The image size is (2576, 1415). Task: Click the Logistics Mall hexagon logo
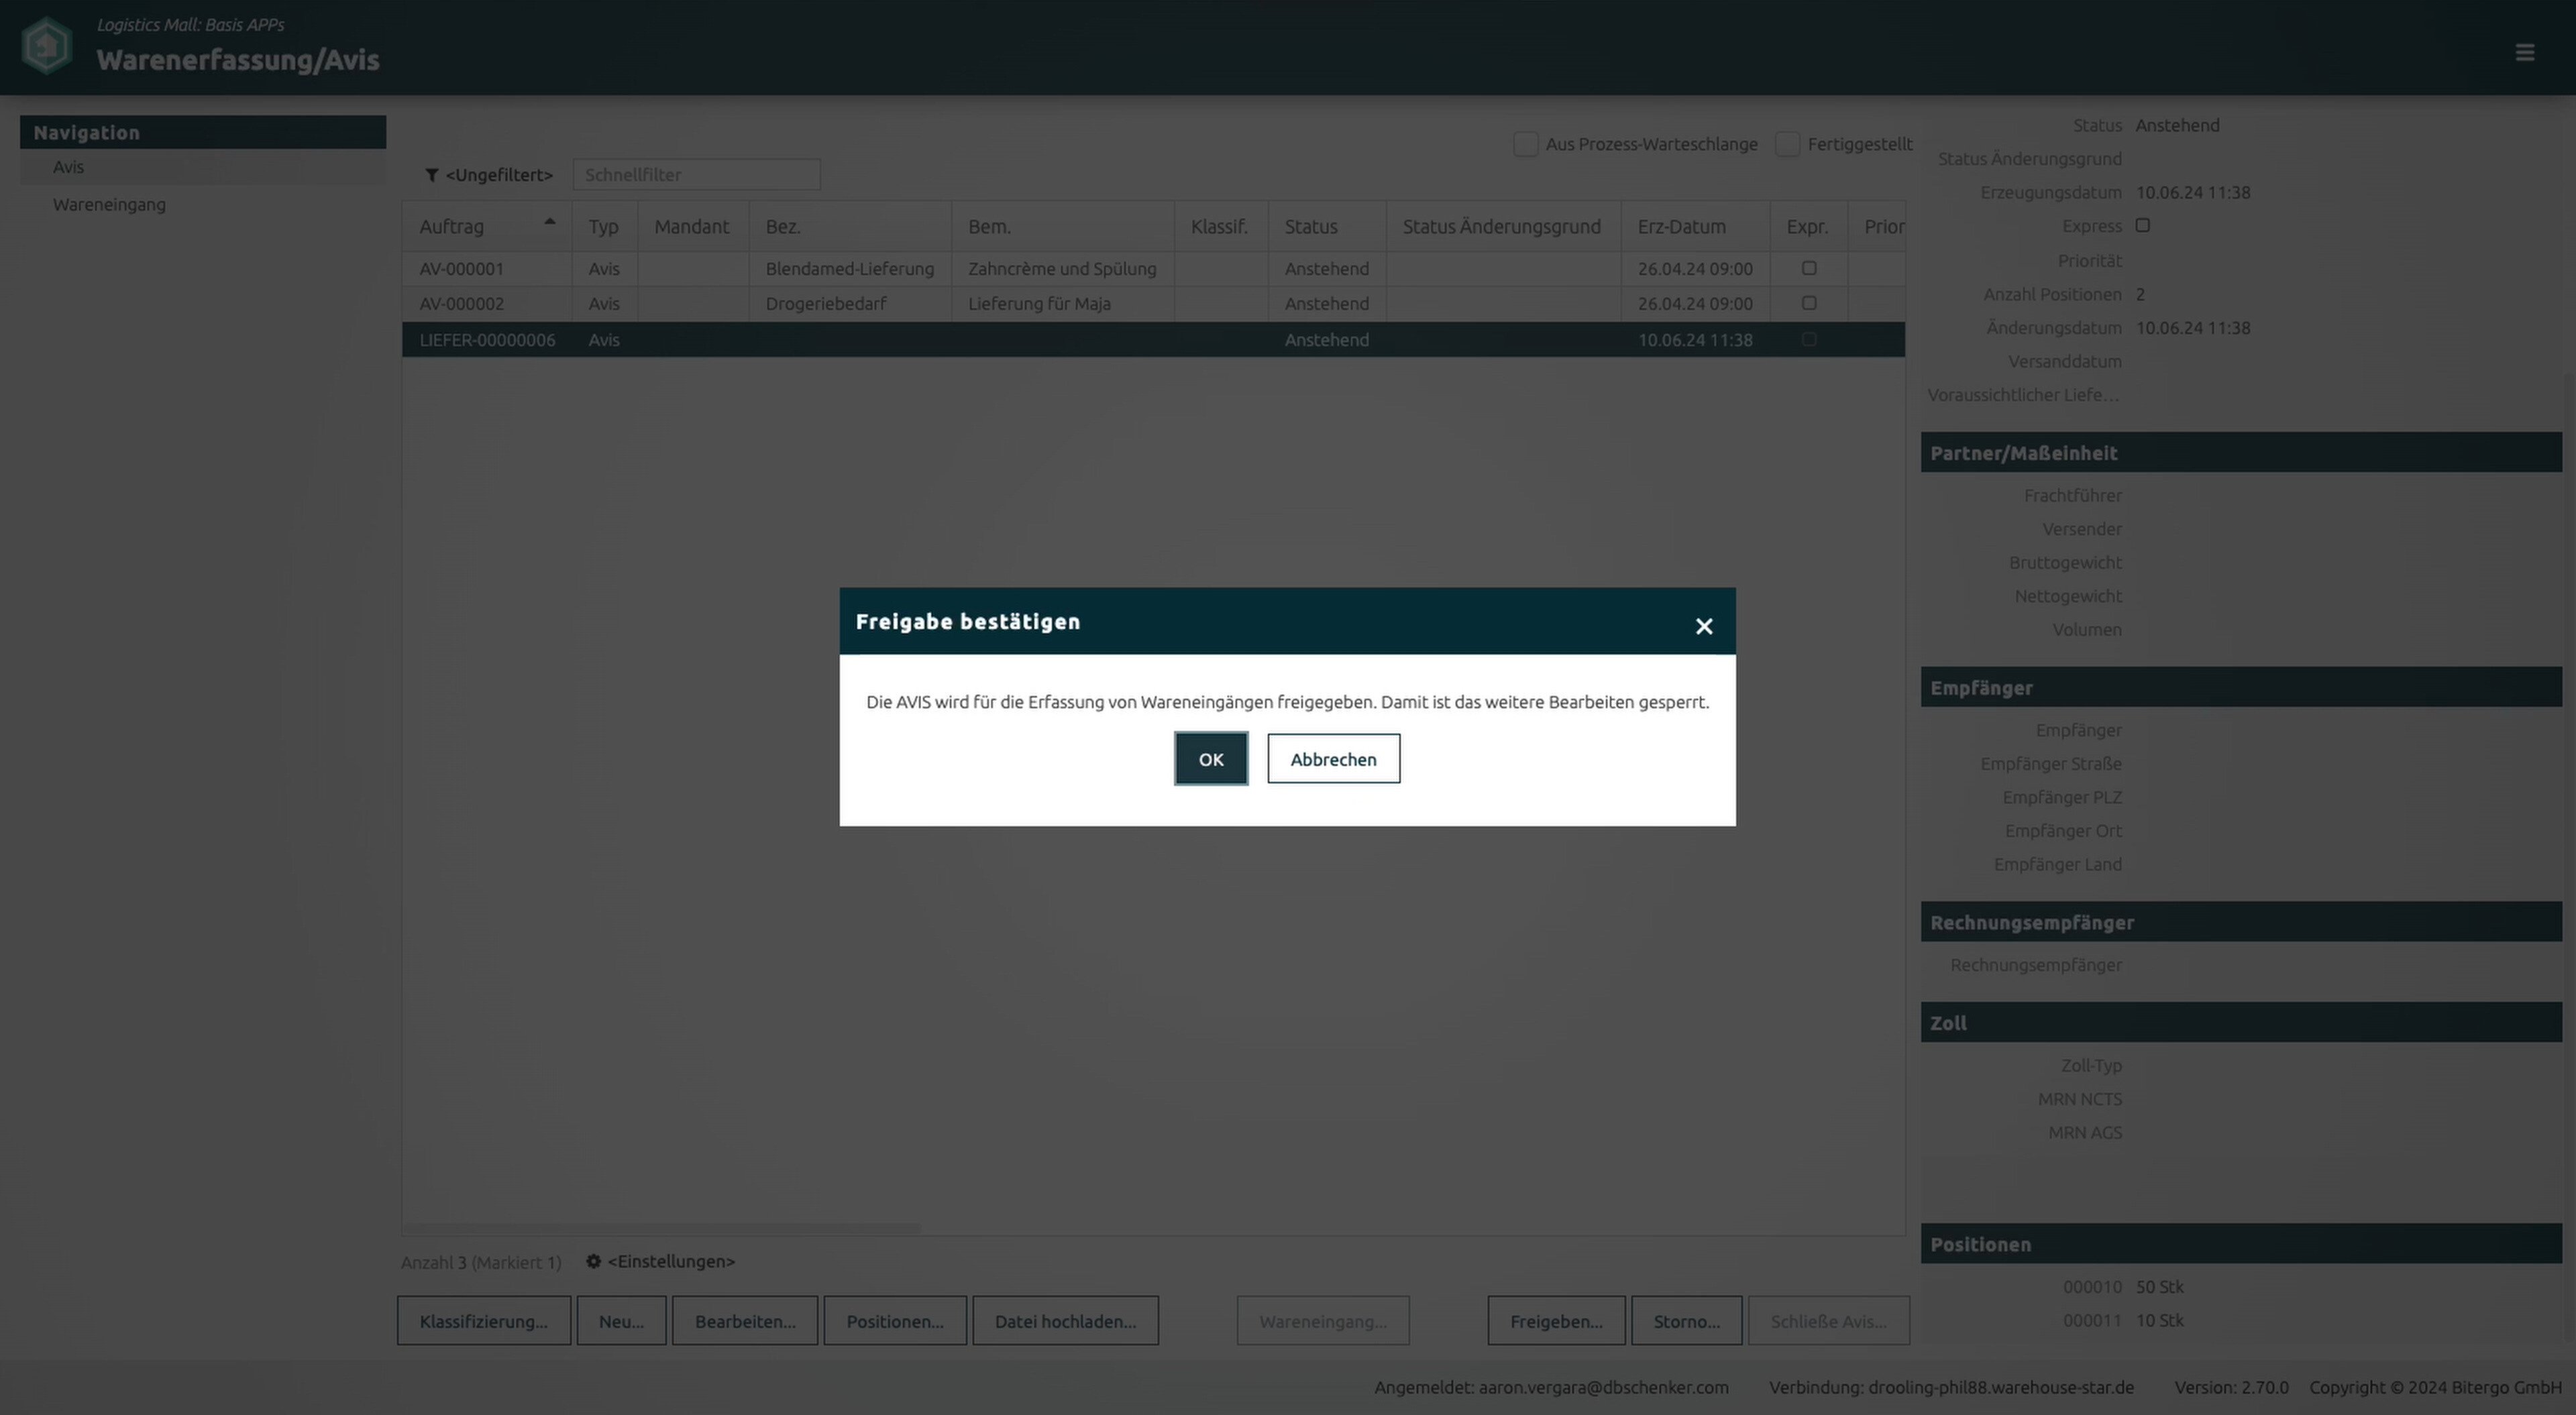coord(47,46)
